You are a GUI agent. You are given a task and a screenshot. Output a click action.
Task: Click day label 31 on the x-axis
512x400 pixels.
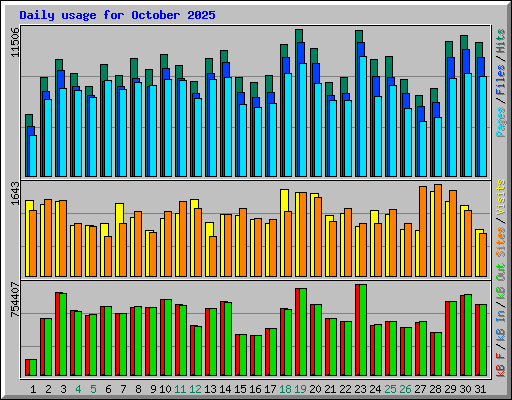480,389
